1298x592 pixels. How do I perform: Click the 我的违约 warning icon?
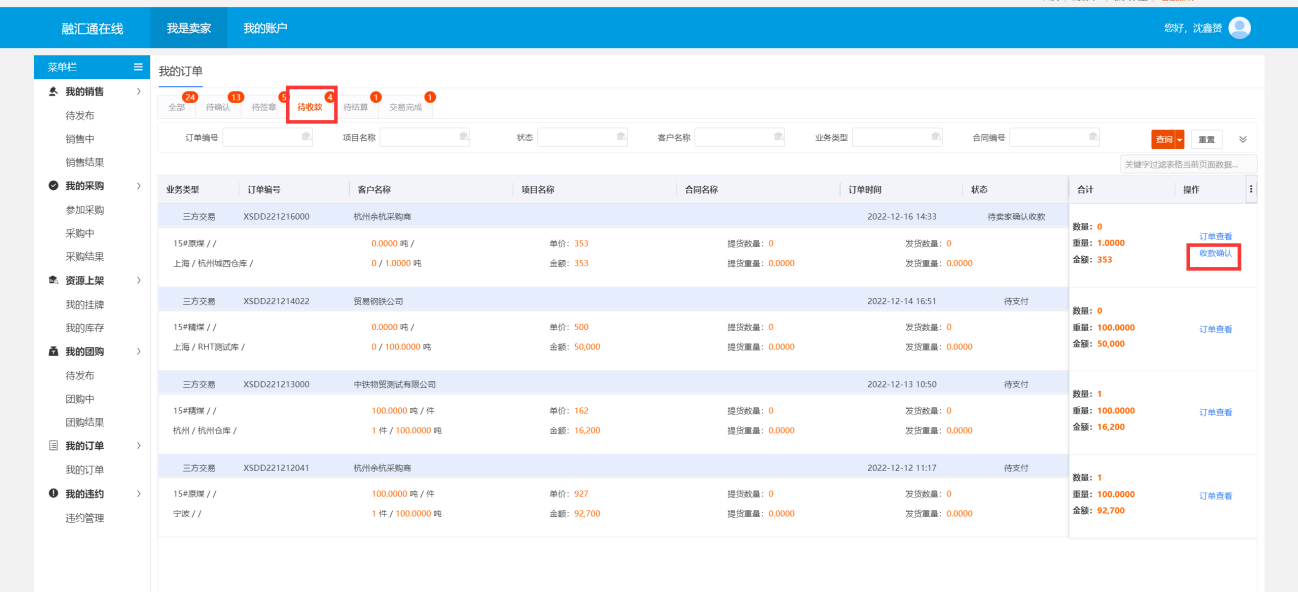(x=53, y=494)
